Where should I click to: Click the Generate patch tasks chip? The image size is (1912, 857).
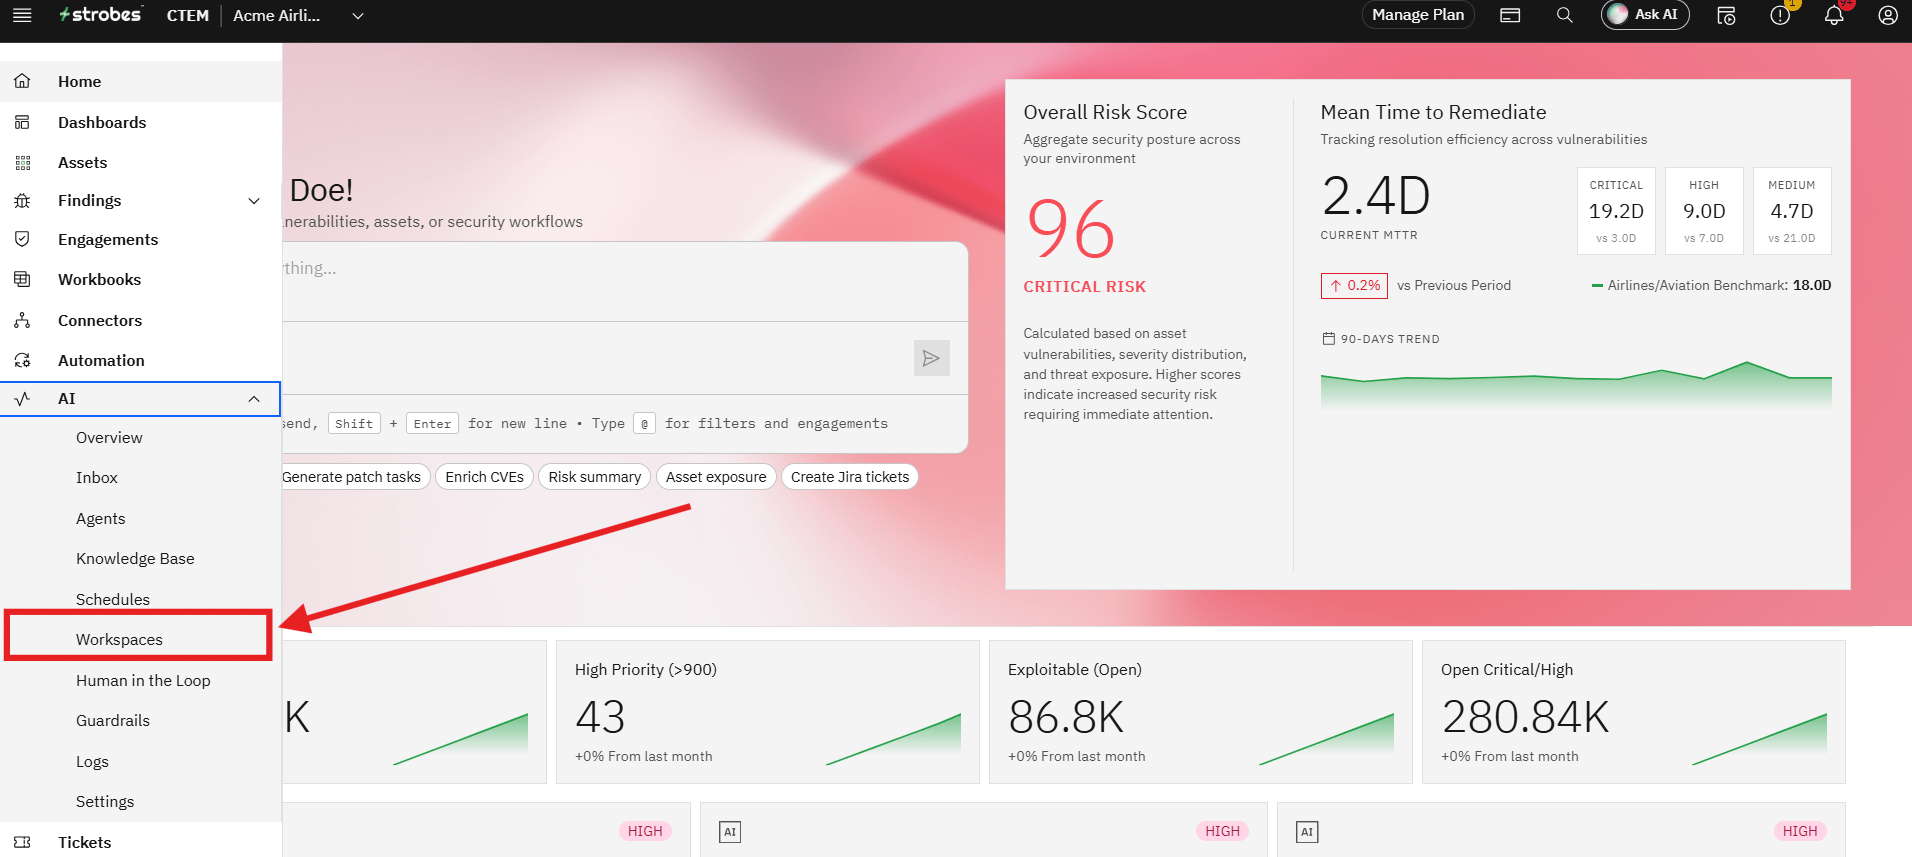tap(351, 477)
